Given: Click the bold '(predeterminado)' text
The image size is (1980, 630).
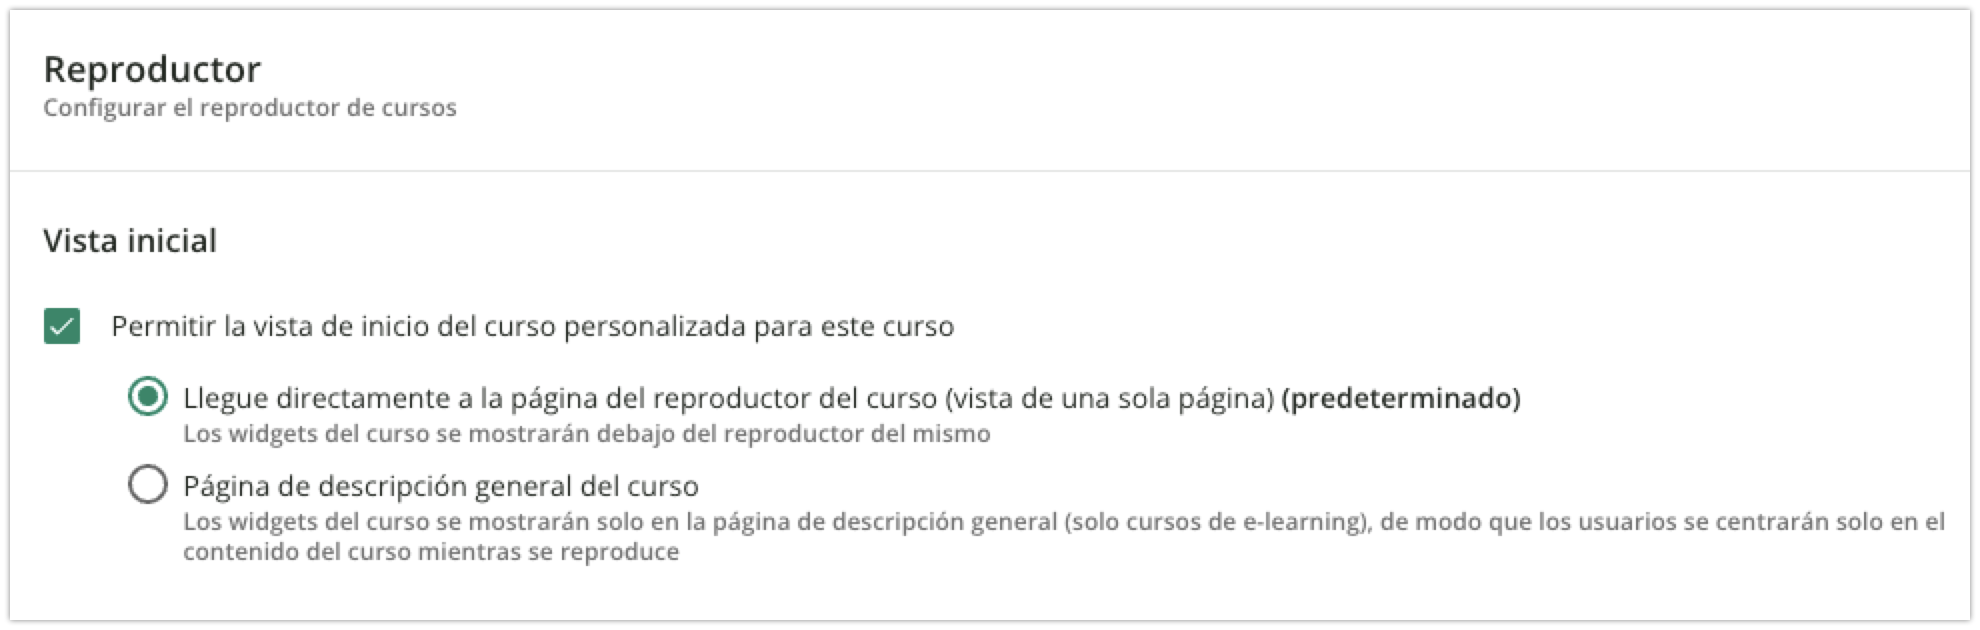Looking at the screenshot, I should point(1401,398).
